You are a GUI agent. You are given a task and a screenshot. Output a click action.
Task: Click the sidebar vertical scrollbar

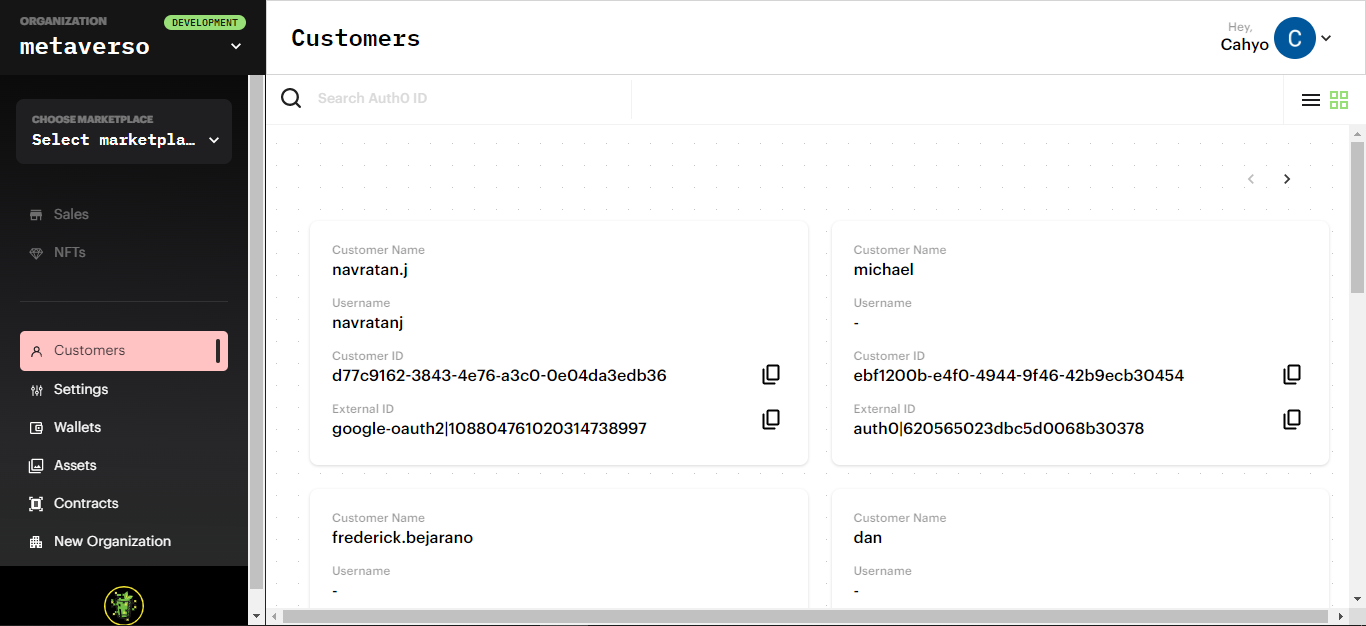point(256,330)
